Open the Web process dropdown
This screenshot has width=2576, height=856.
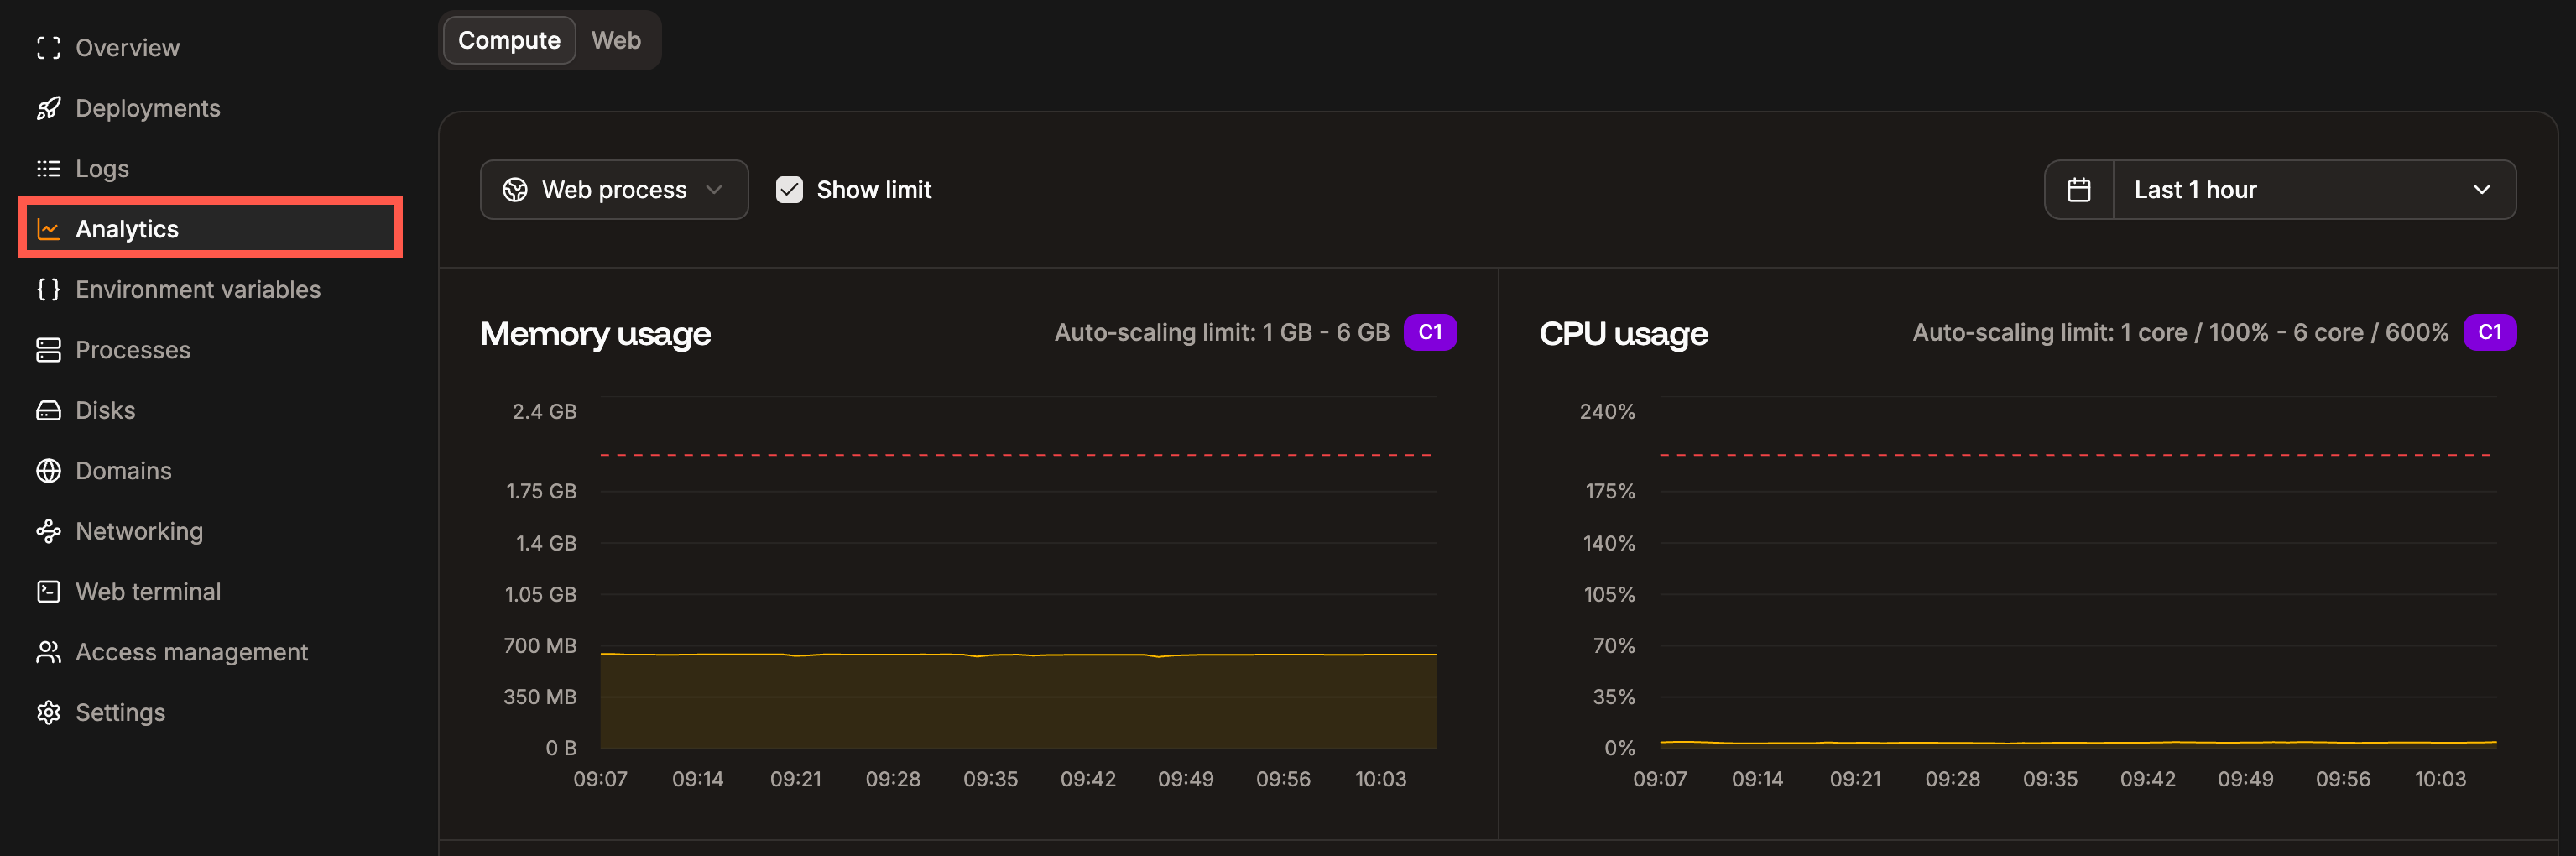coord(613,189)
